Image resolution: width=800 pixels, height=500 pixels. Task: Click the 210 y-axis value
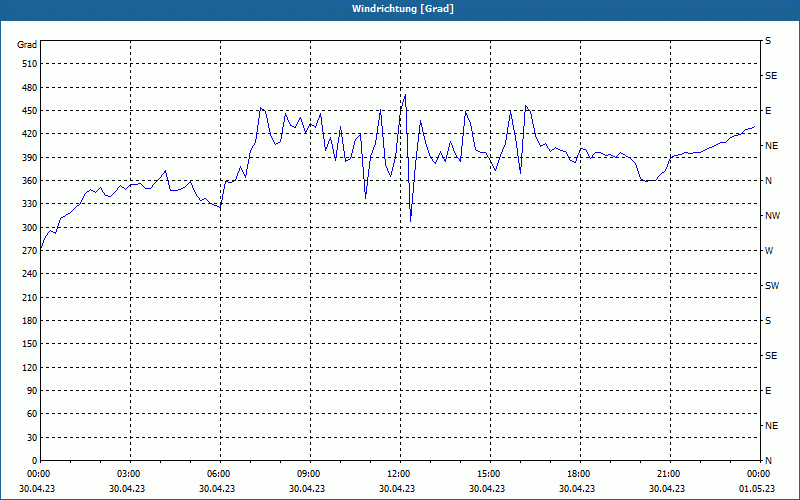pyautogui.click(x=30, y=297)
